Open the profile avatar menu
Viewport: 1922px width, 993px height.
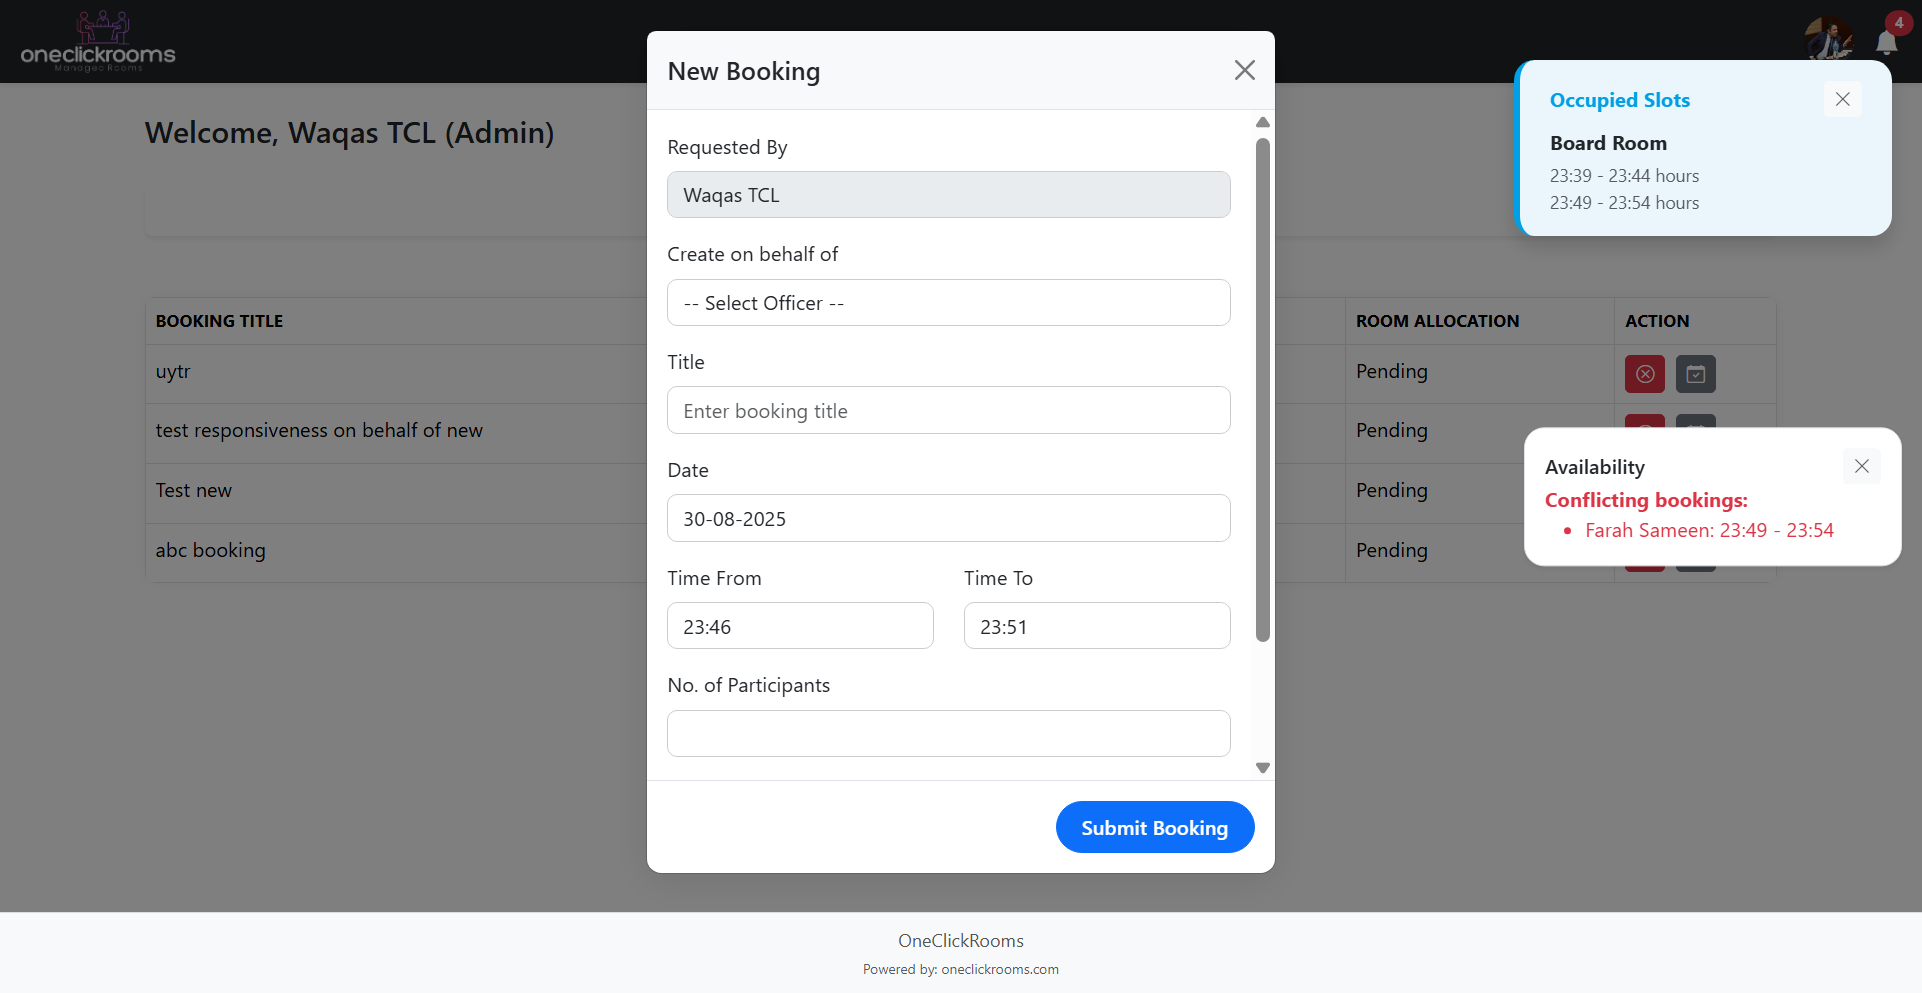[x=1829, y=37]
